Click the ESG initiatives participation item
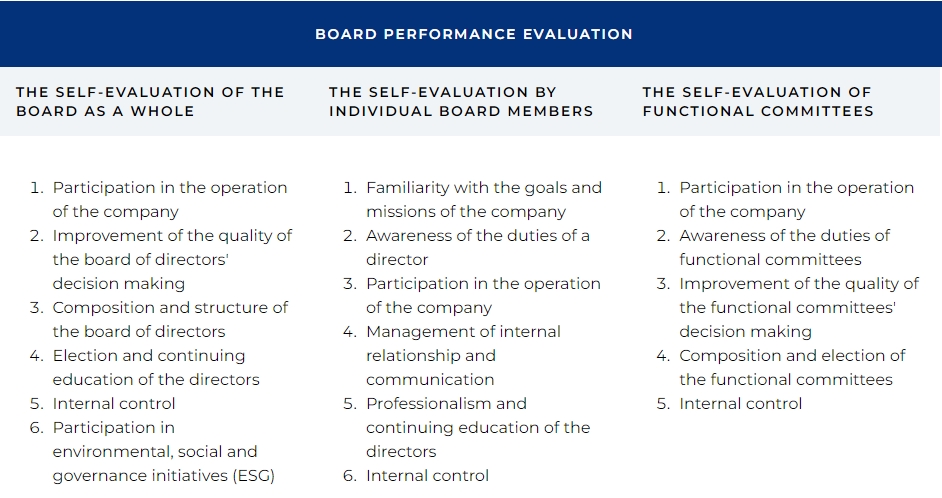 click(163, 452)
